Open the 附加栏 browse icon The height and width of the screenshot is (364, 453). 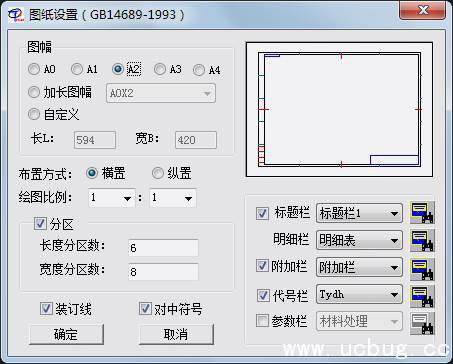click(422, 268)
